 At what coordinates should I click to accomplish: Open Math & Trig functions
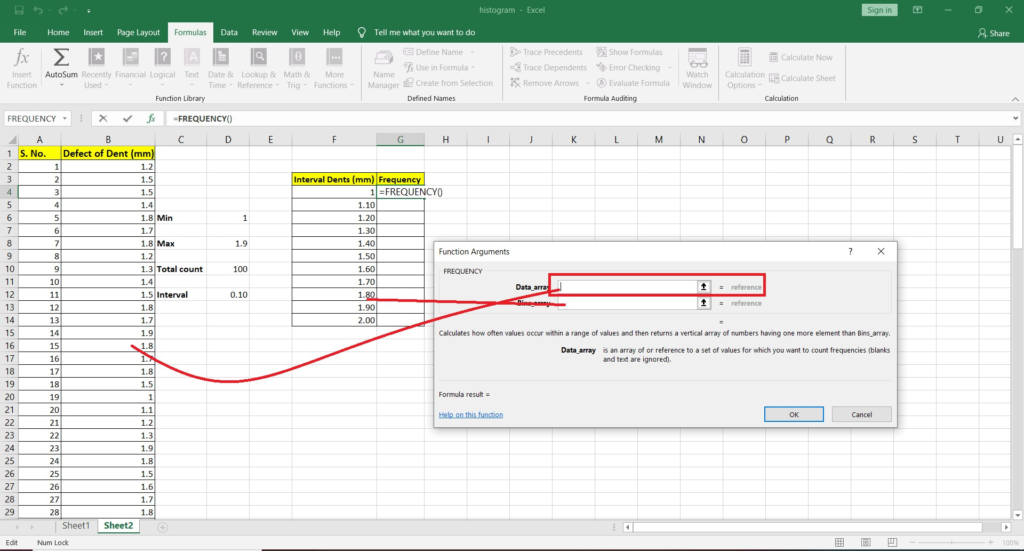pyautogui.click(x=296, y=68)
